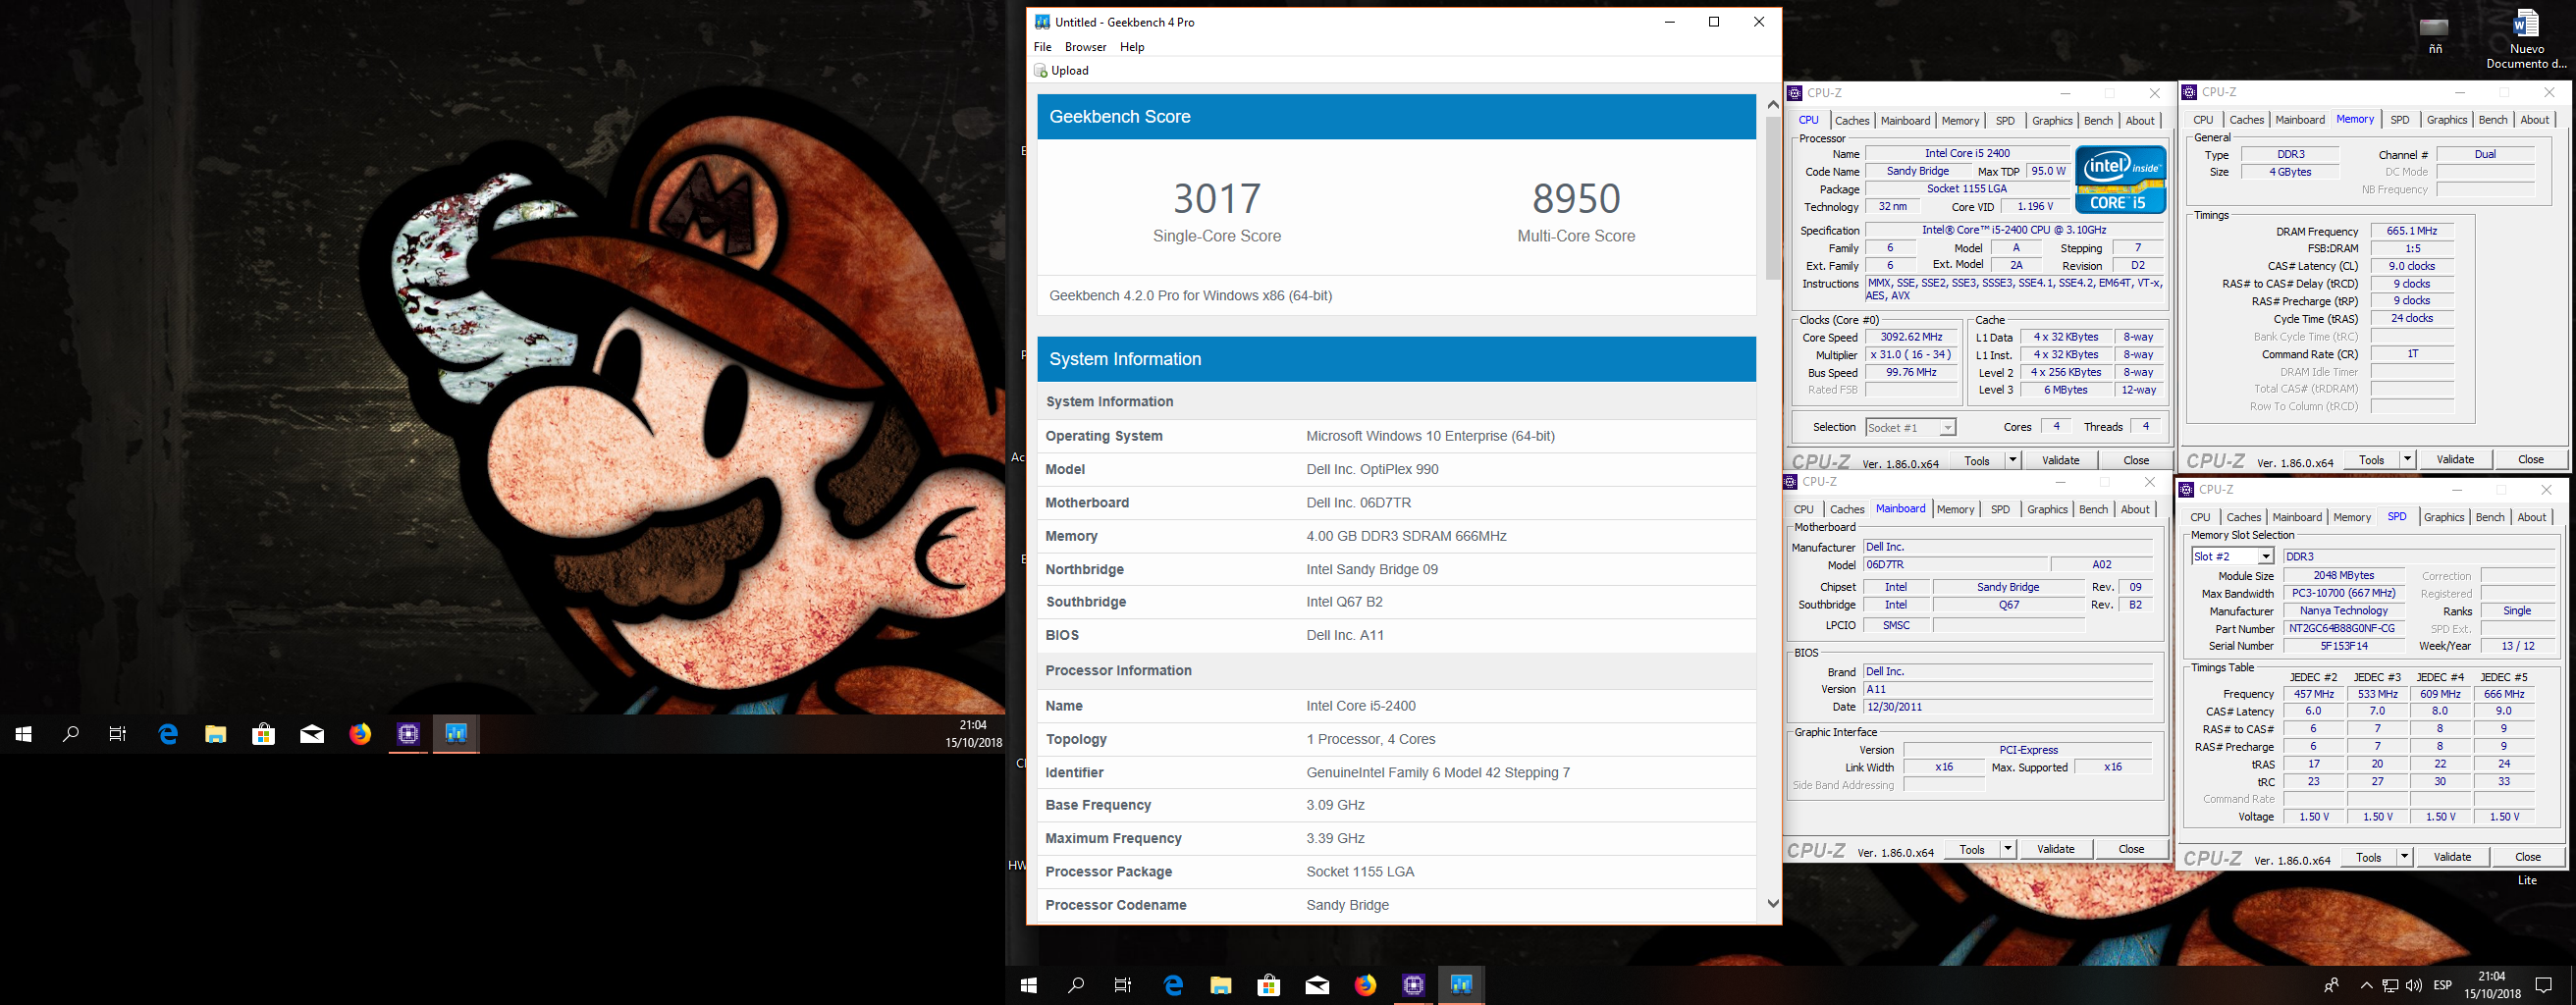
Task: Open Start menu on the system tray taskbar
Action: point(1029,985)
